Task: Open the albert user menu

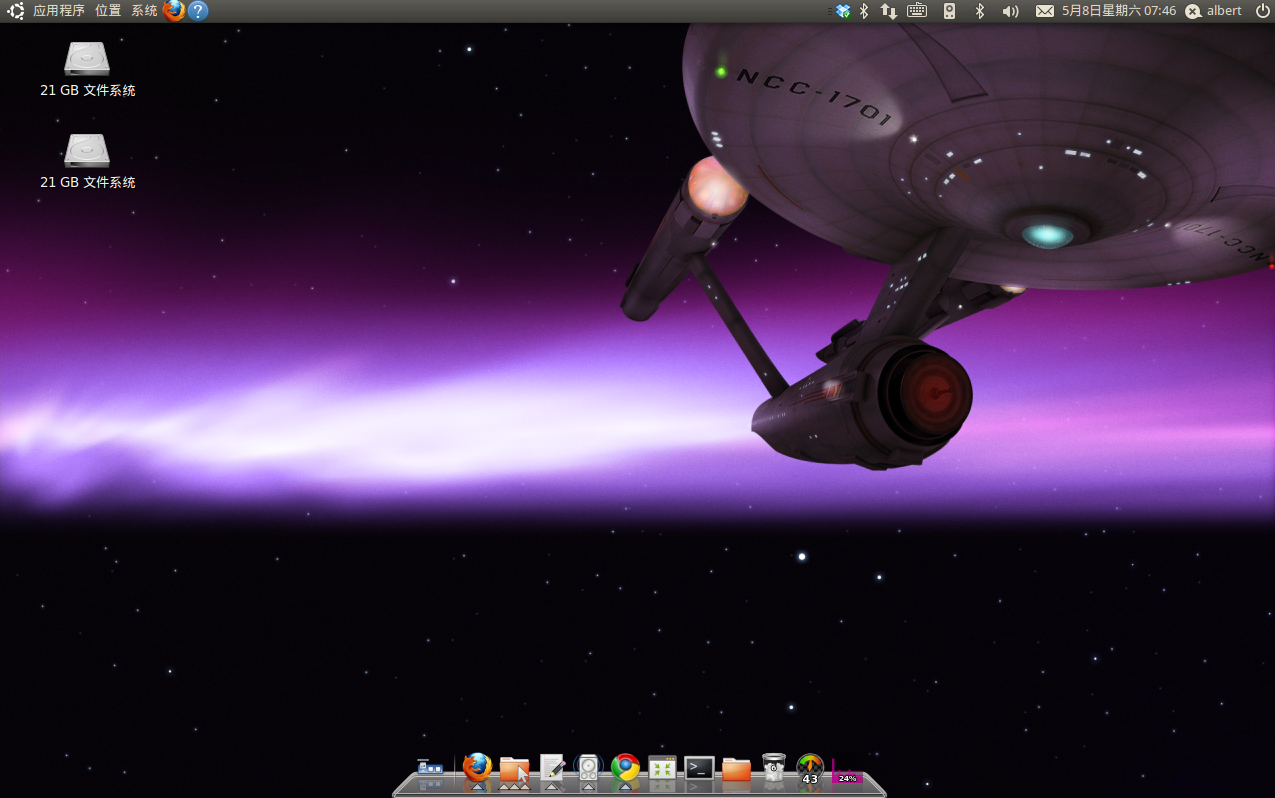Action: click(x=1214, y=11)
